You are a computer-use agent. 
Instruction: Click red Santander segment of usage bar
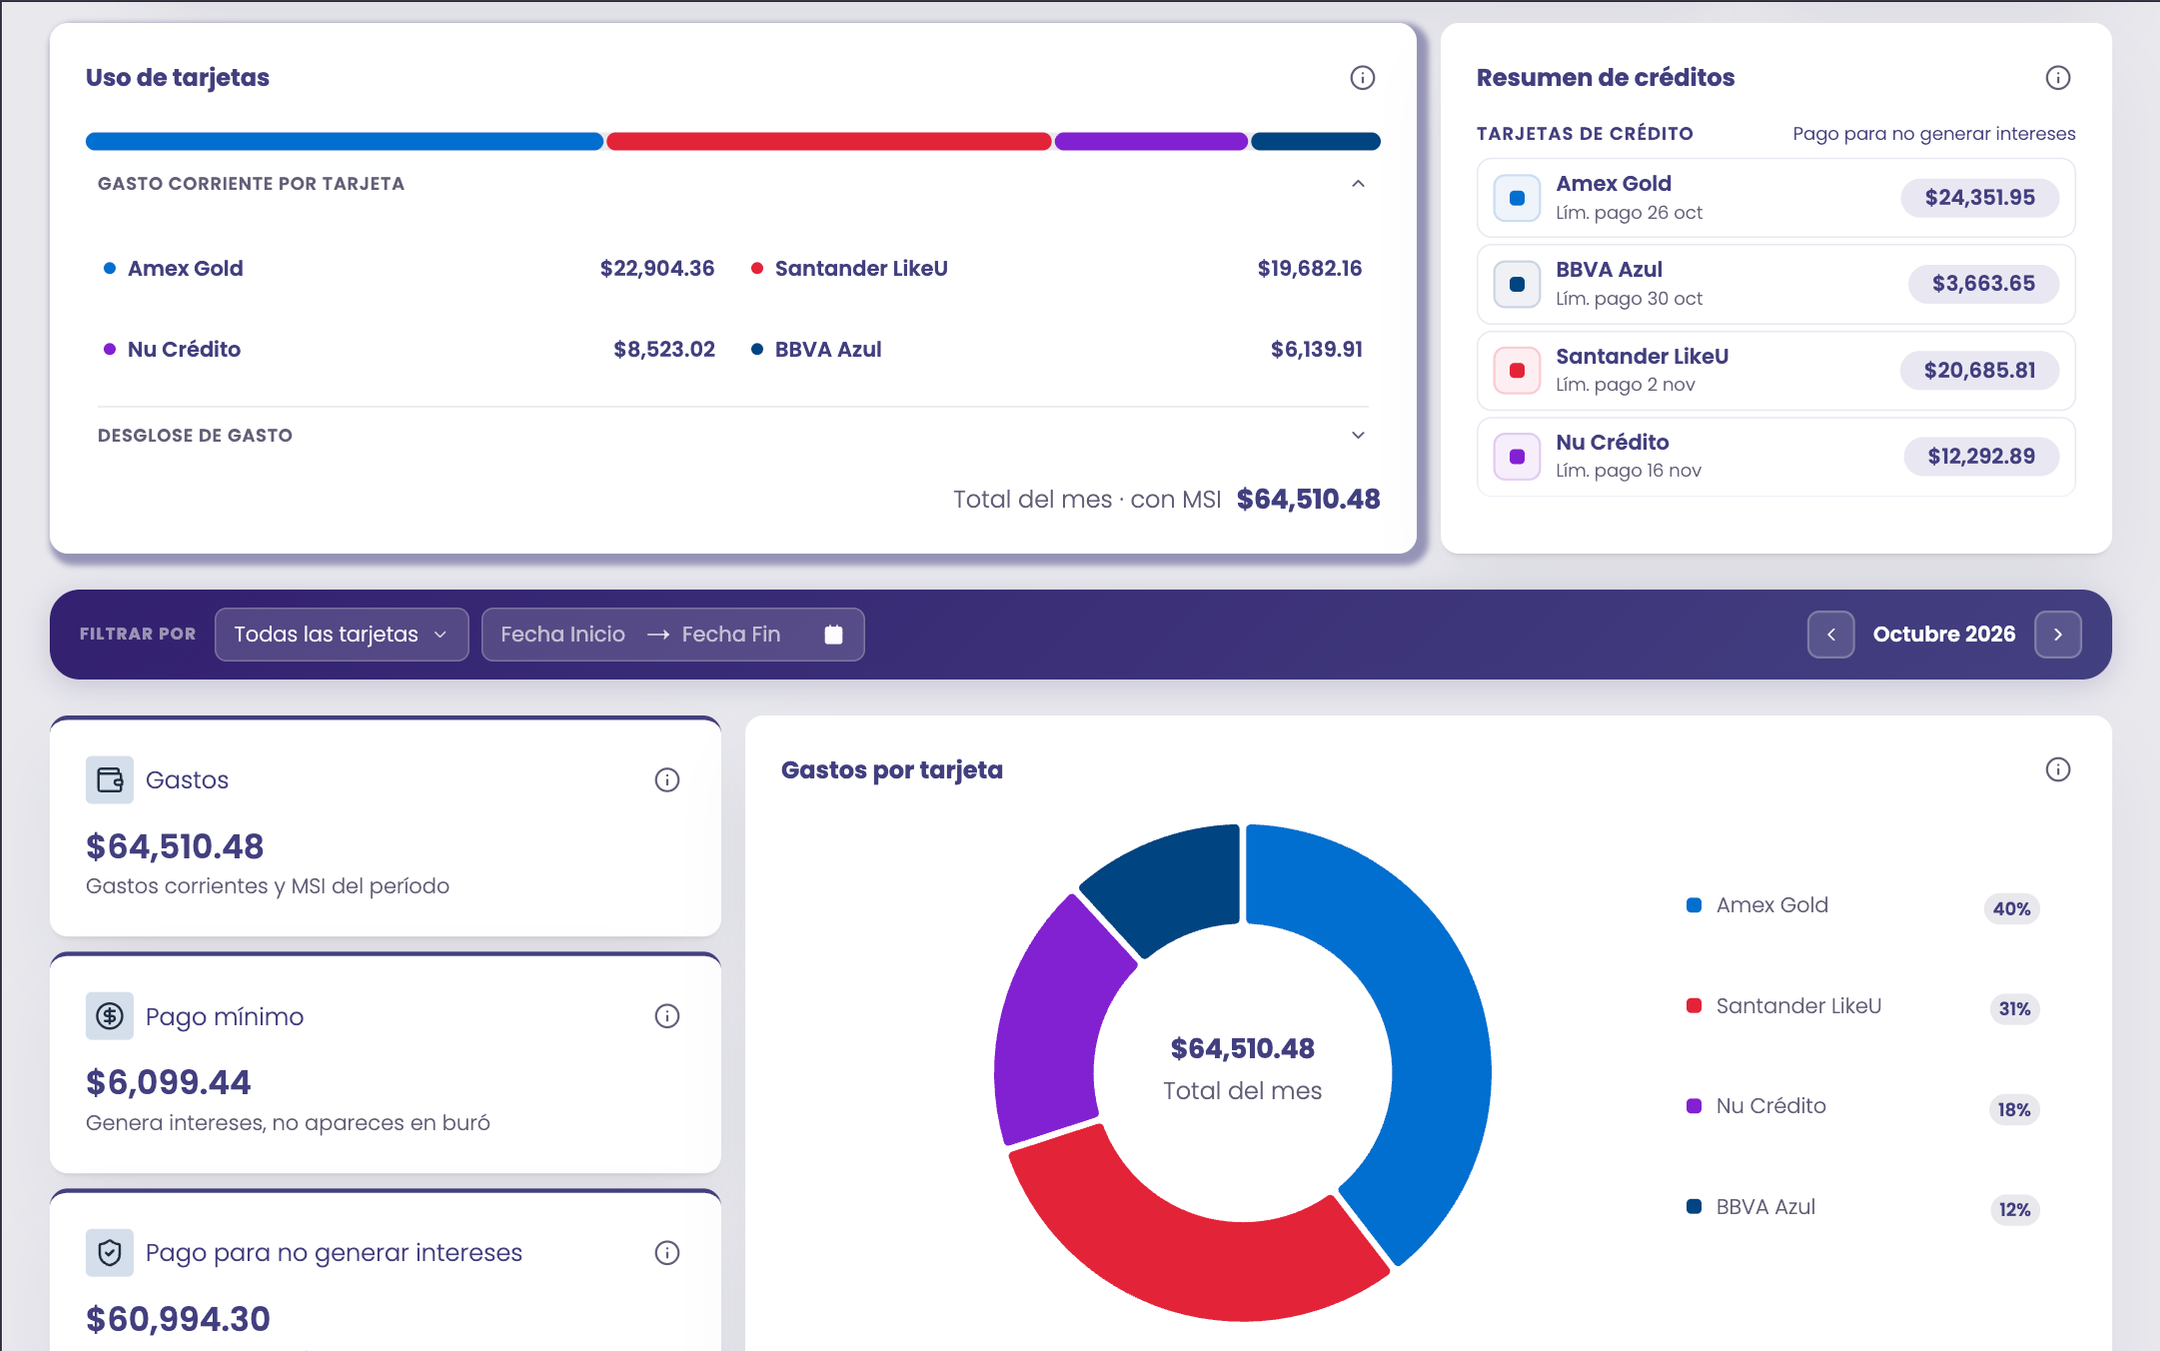(x=829, y=142)
